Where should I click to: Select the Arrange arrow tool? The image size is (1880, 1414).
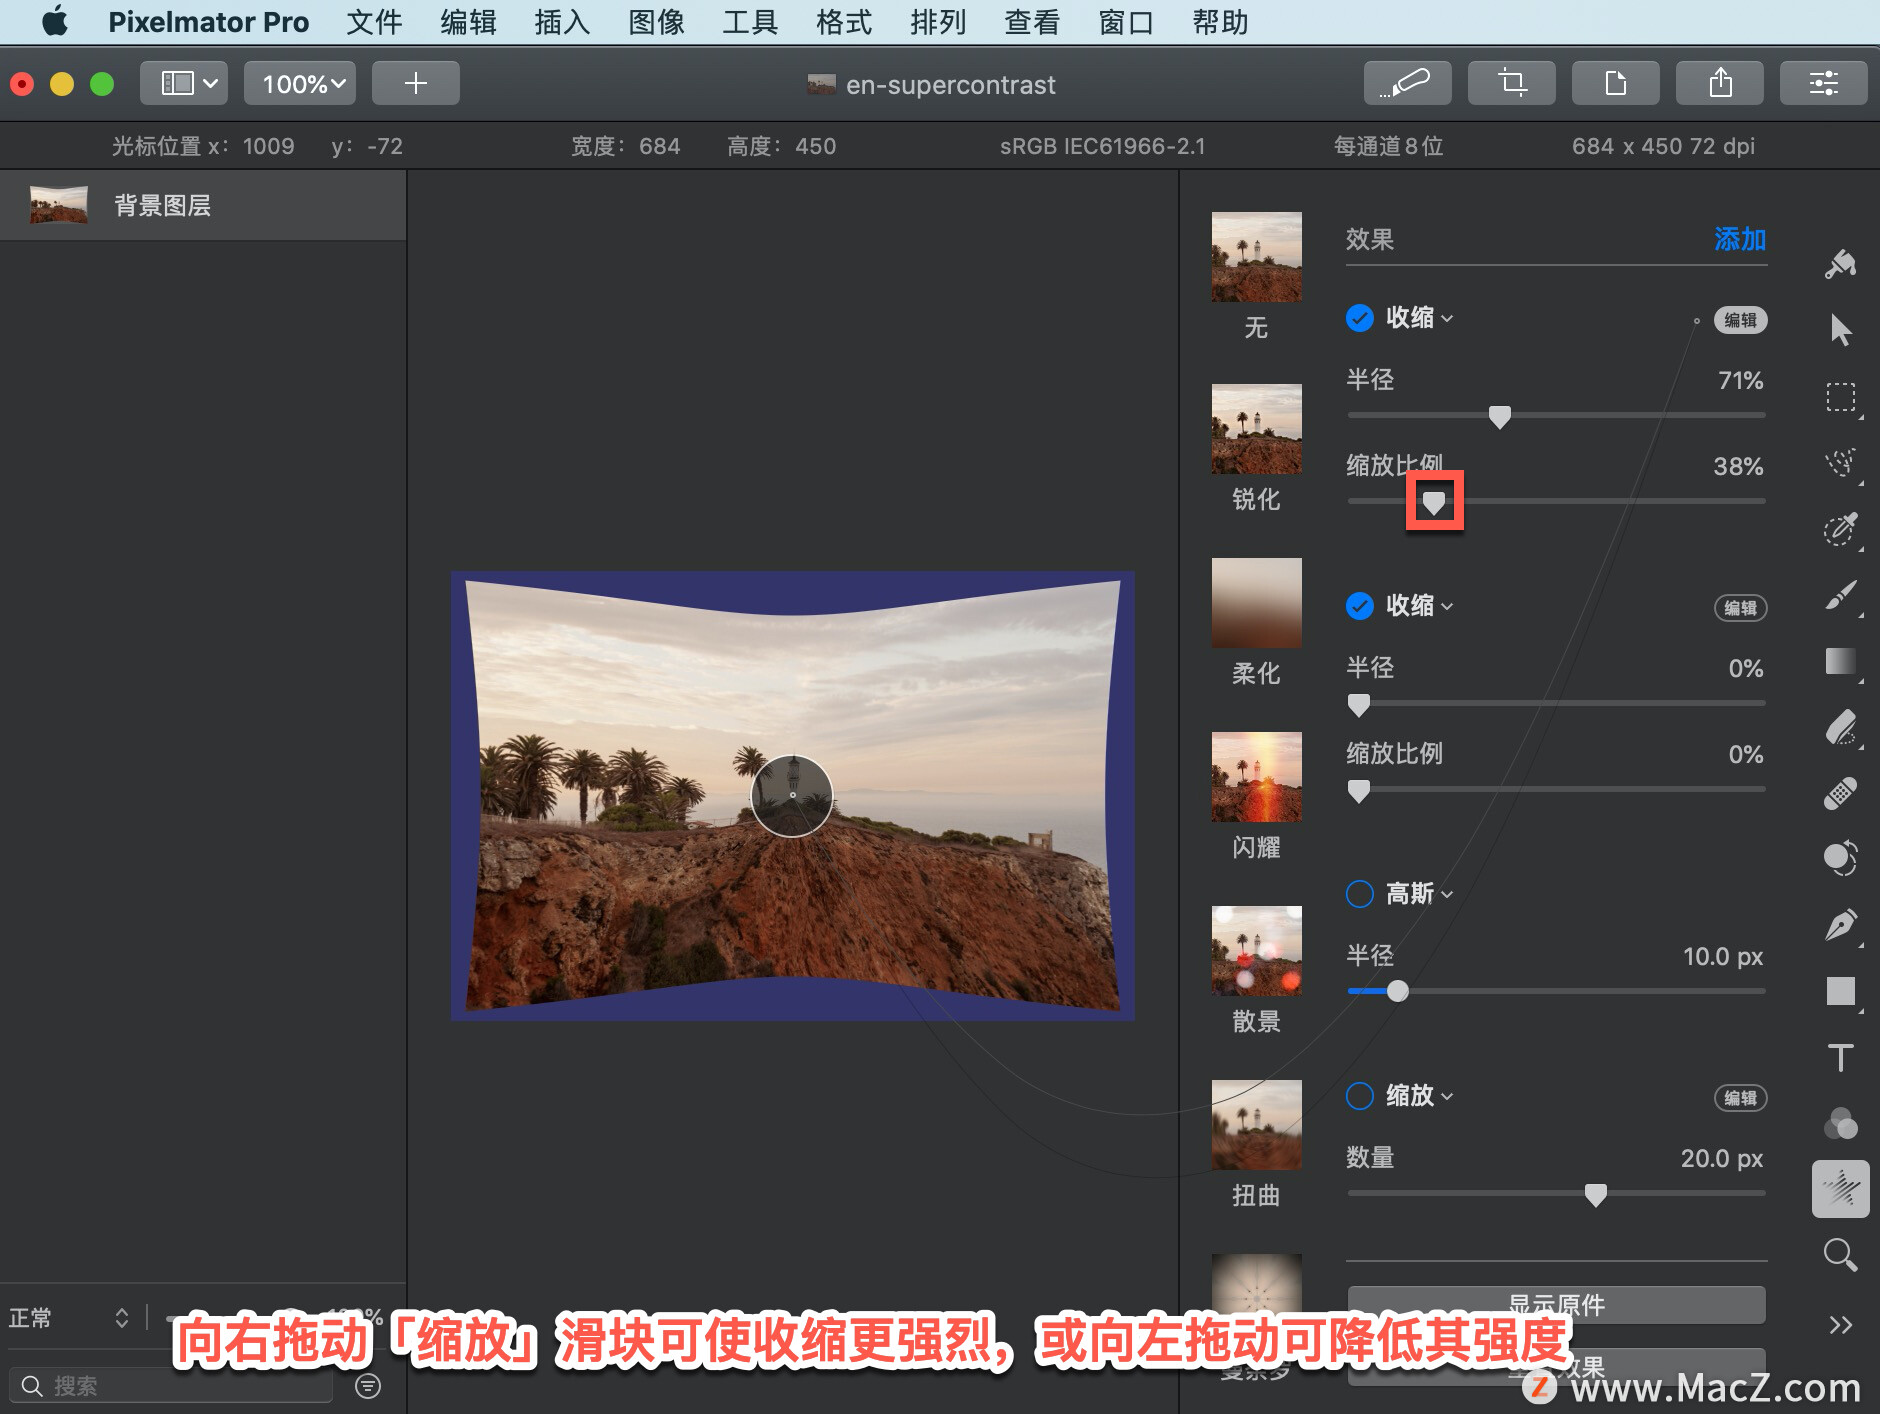[x=1840, y=329]
